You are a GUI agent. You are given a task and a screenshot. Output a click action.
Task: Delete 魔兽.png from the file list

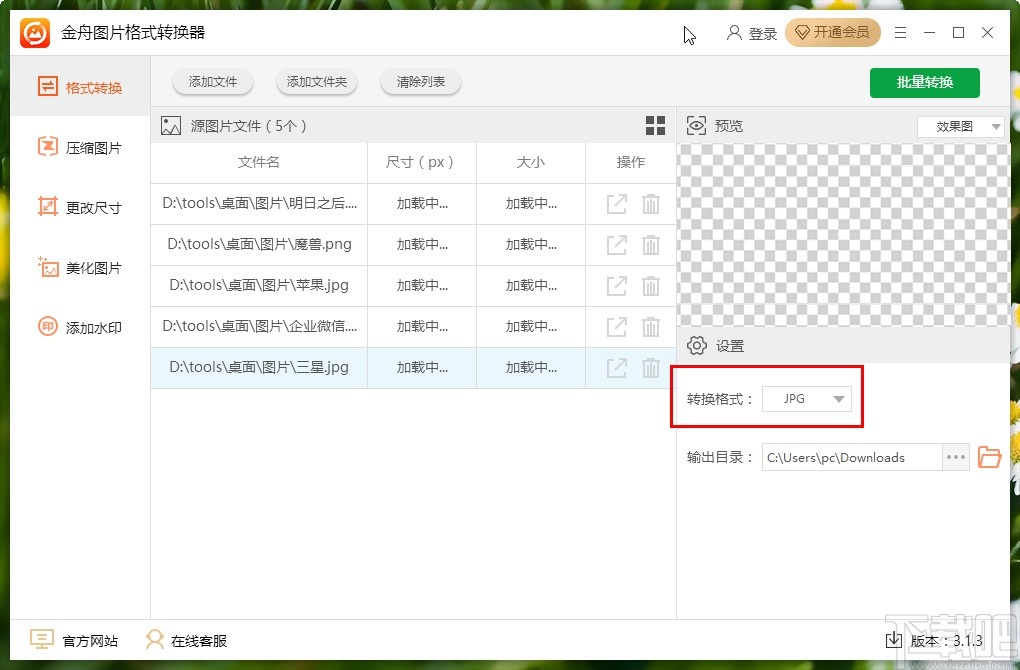point(651,244)
